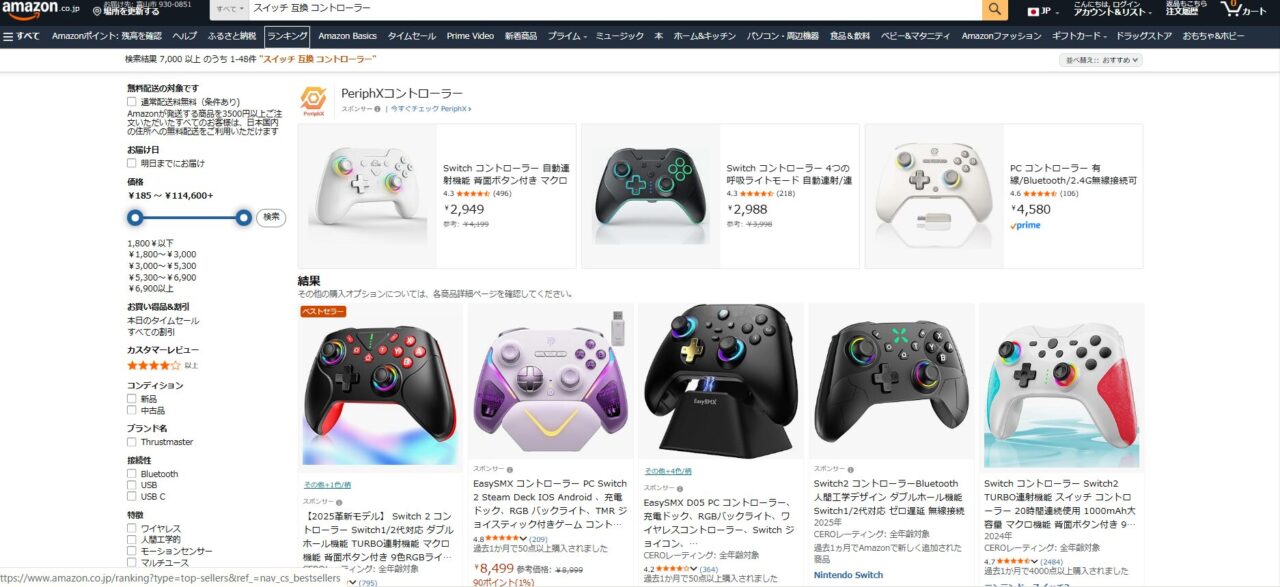Open the shopping cart icon
Image resolution: width=1280 pixels, height=587 pixels.
1234,9
